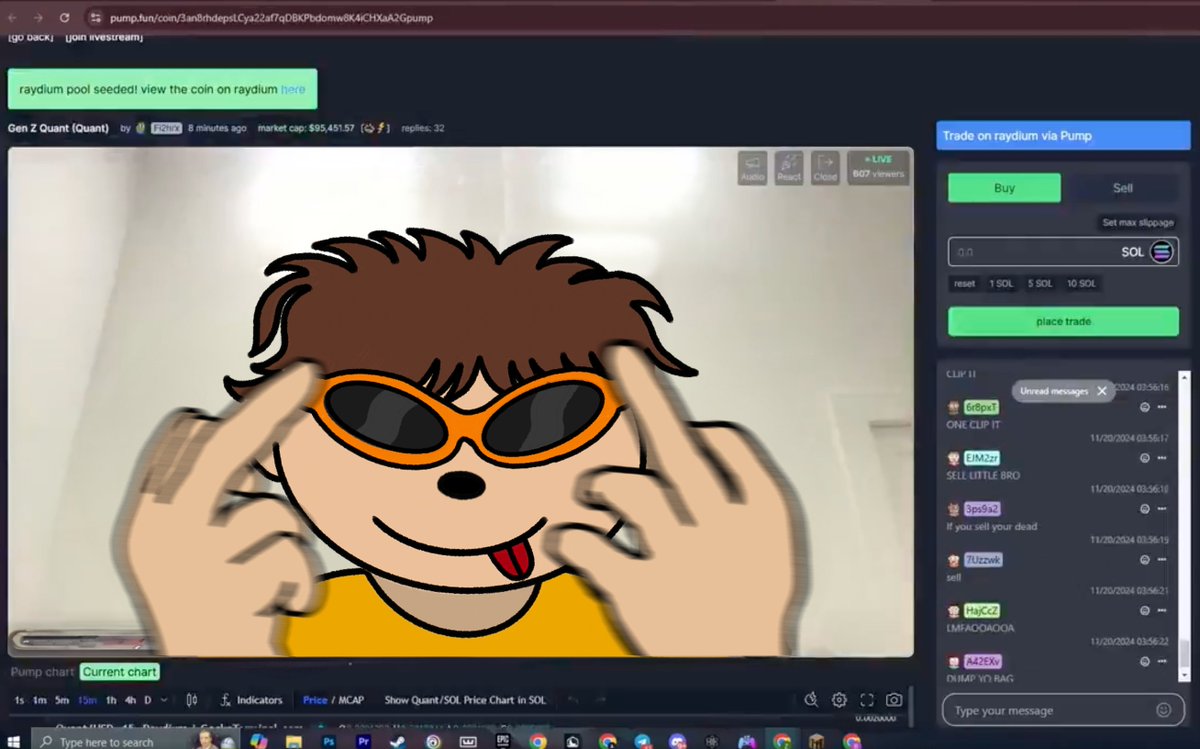Click the join livestream link

(x=104, y=37)
